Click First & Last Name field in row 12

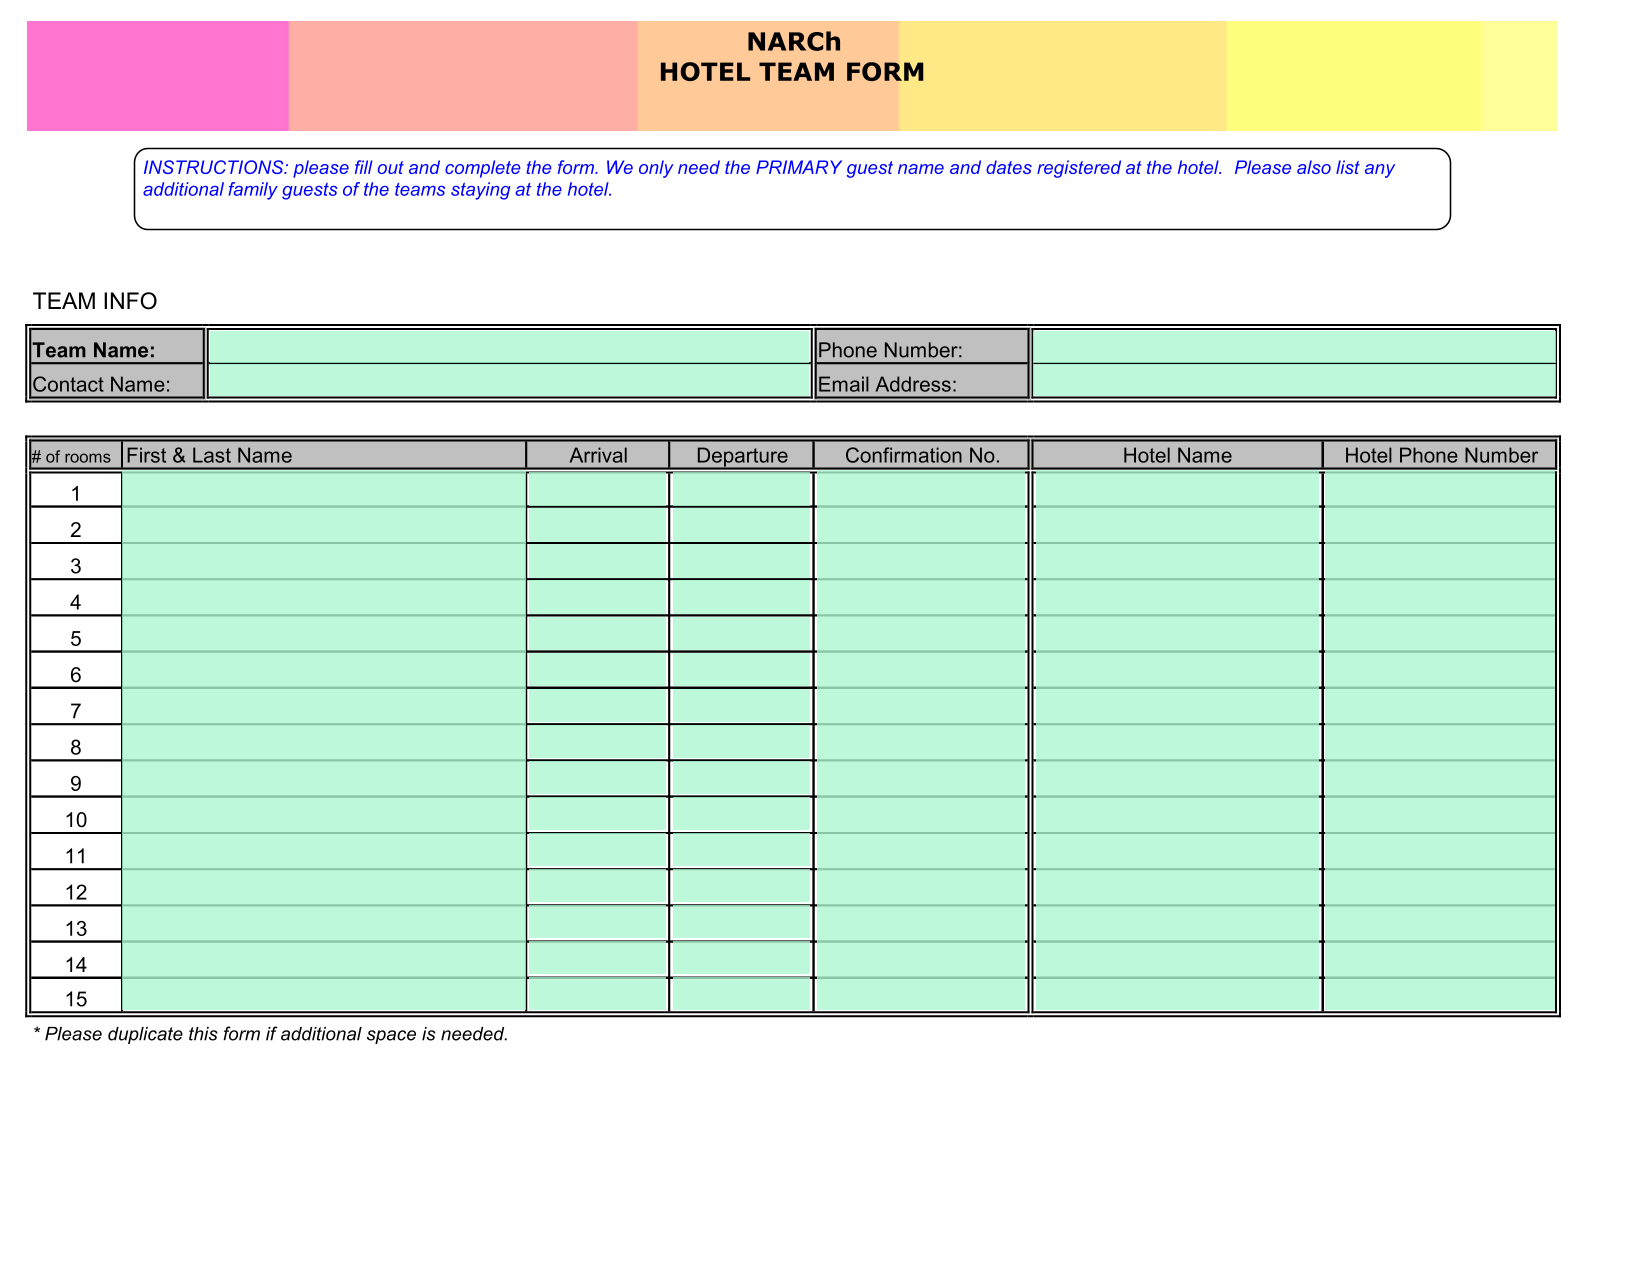point(324,887)
